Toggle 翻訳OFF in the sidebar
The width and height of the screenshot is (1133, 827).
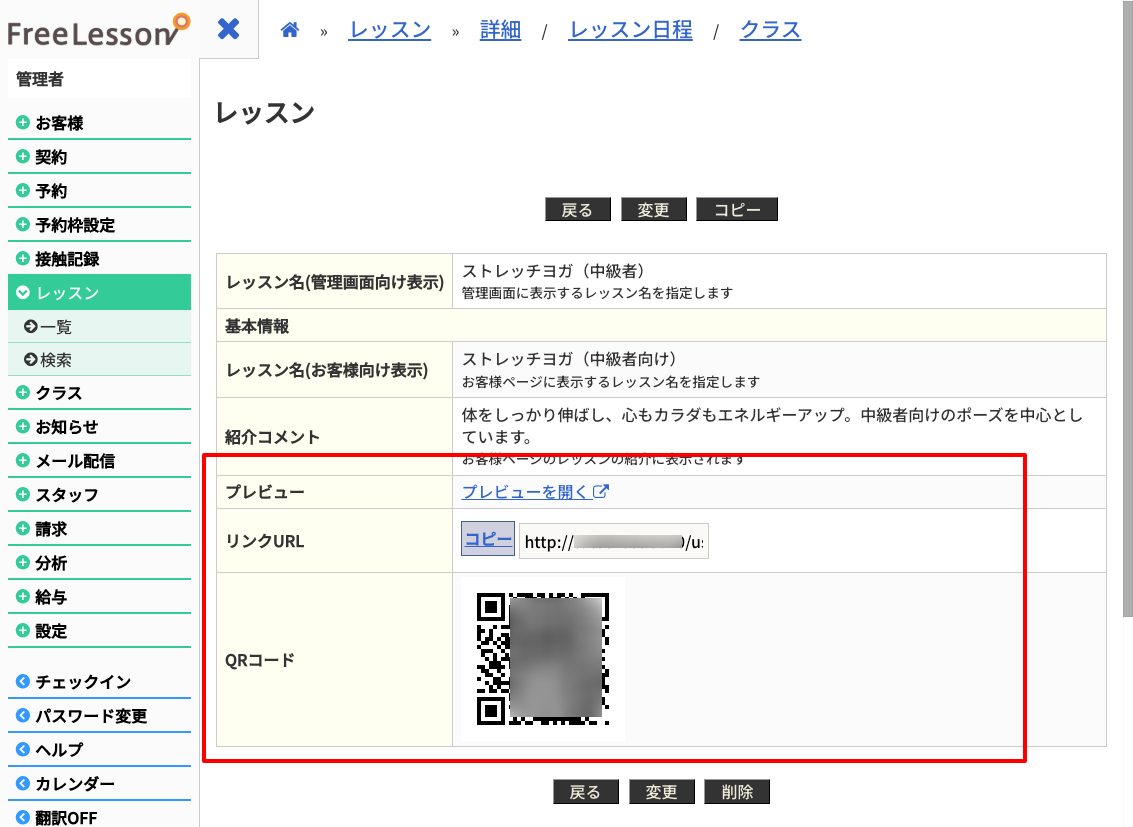[66, 817]
